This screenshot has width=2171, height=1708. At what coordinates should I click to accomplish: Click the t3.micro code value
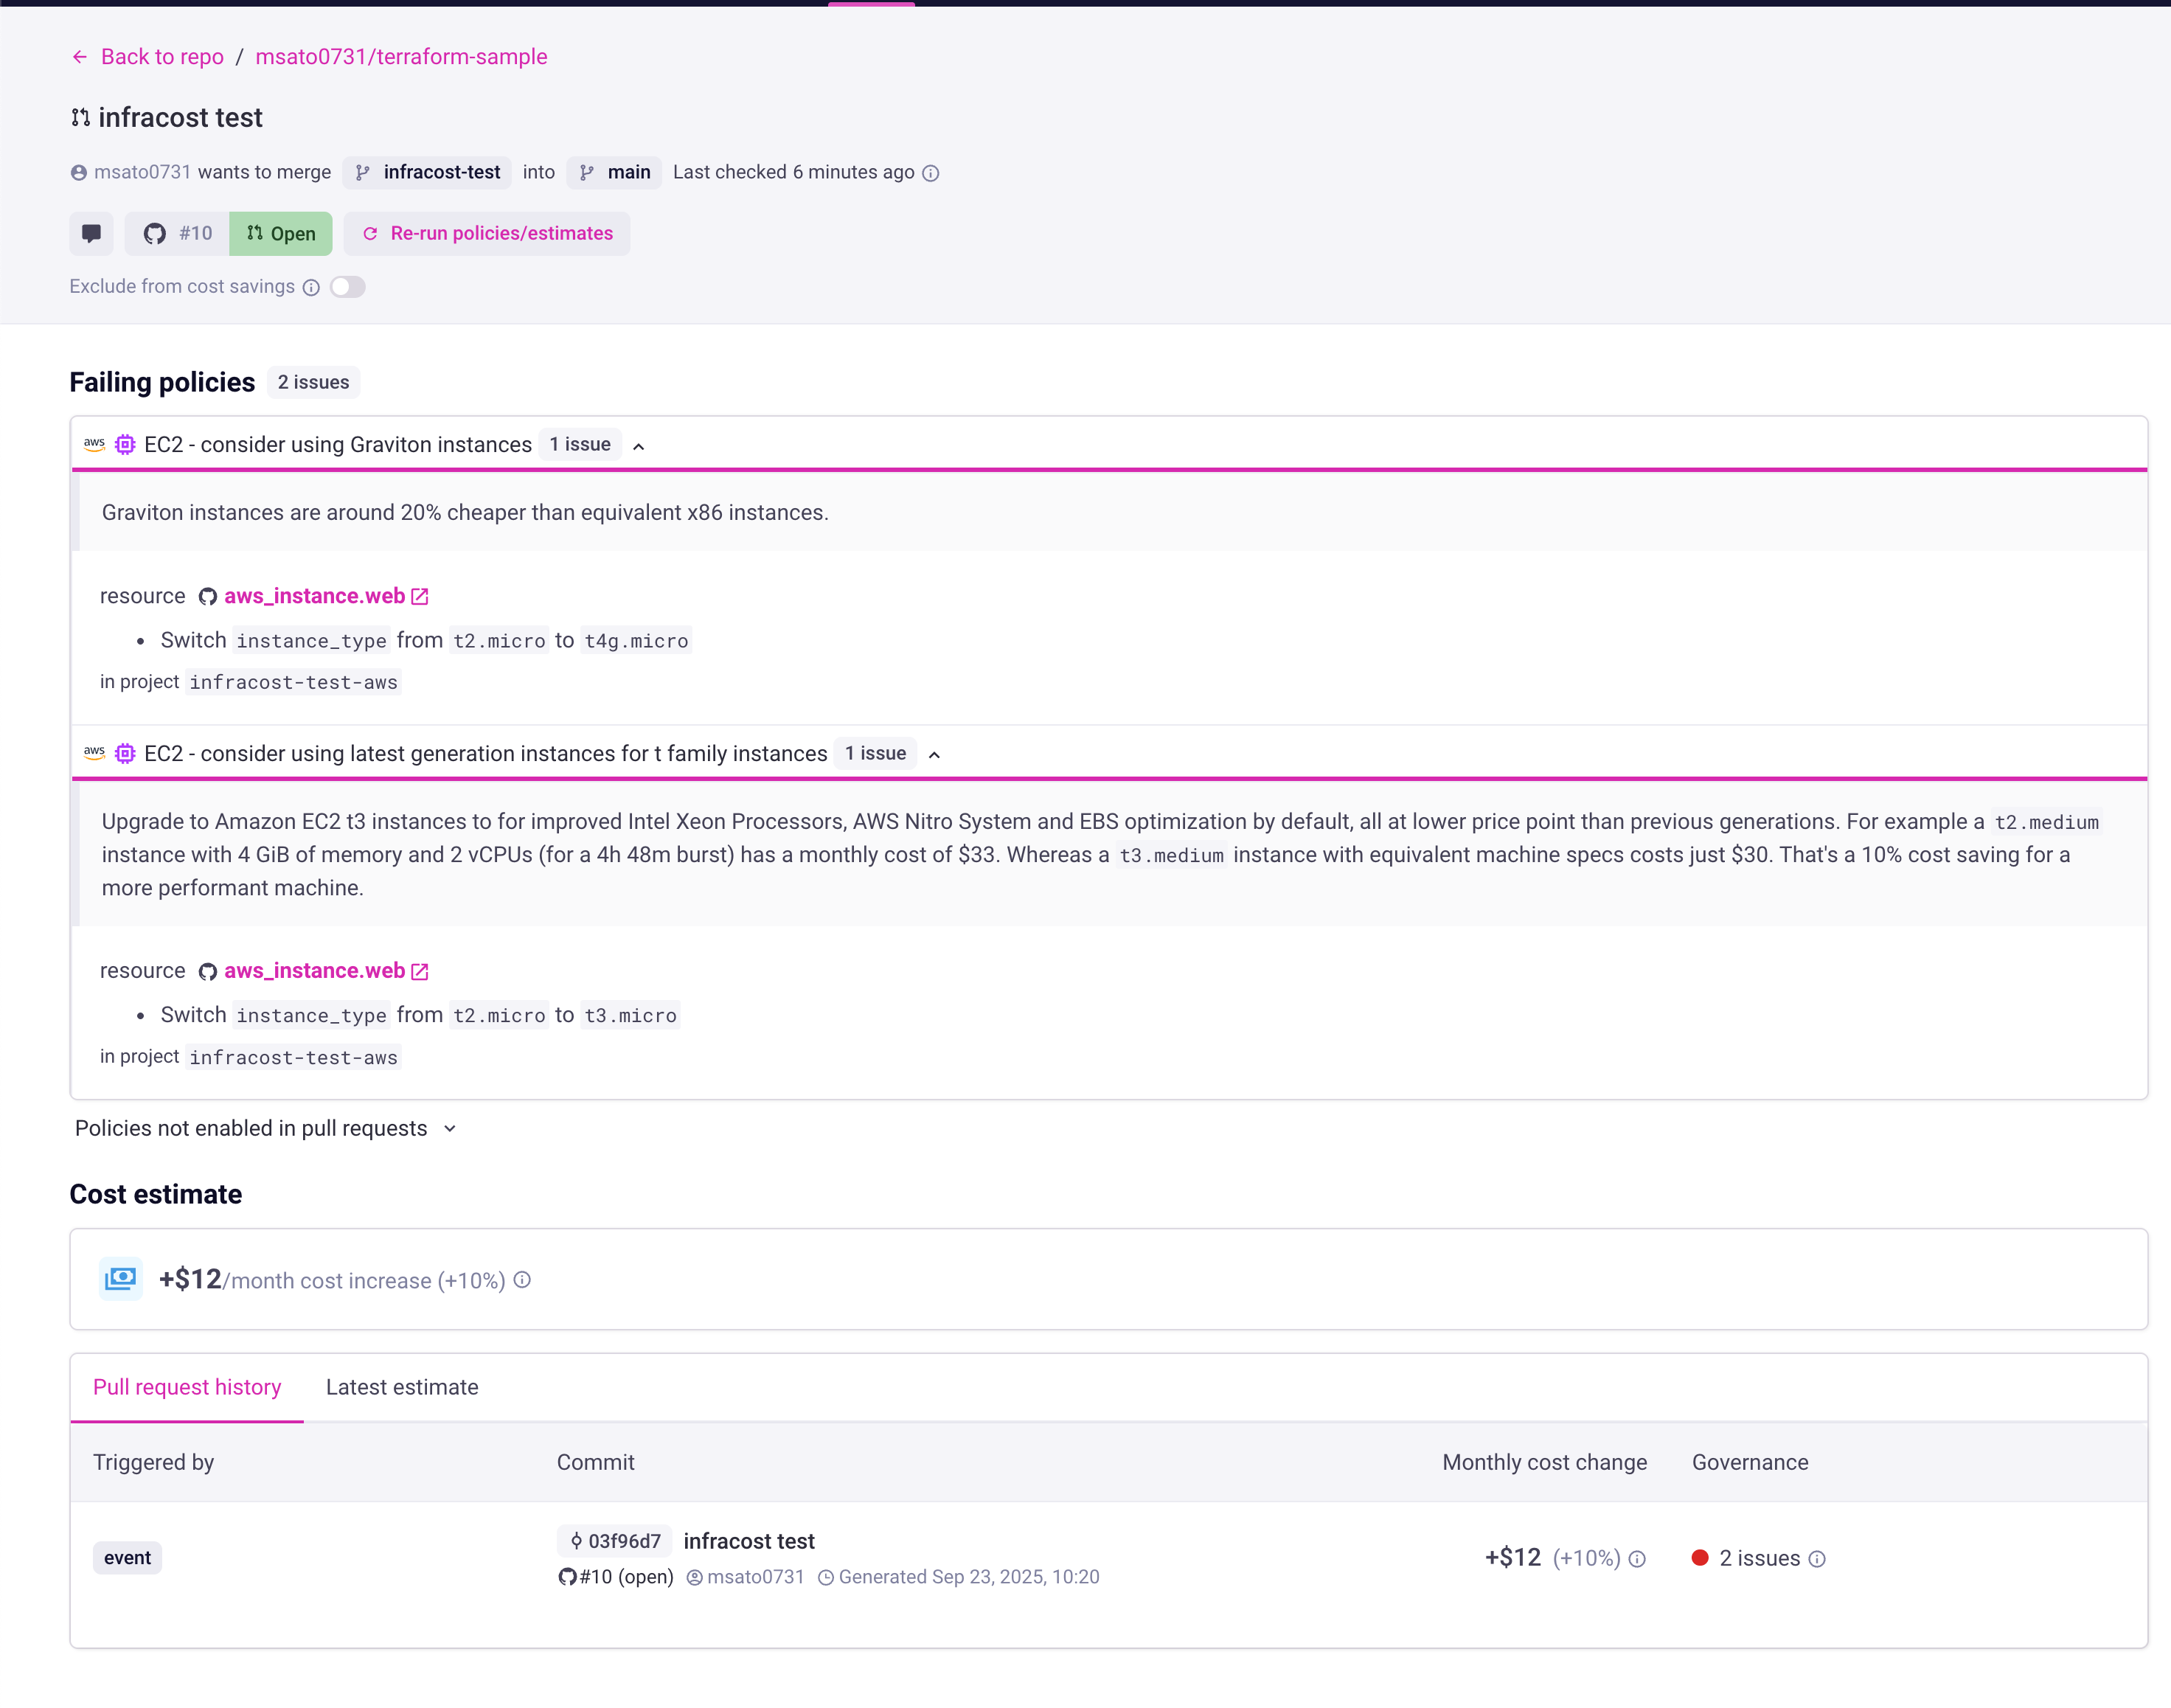pos(630,1016)
